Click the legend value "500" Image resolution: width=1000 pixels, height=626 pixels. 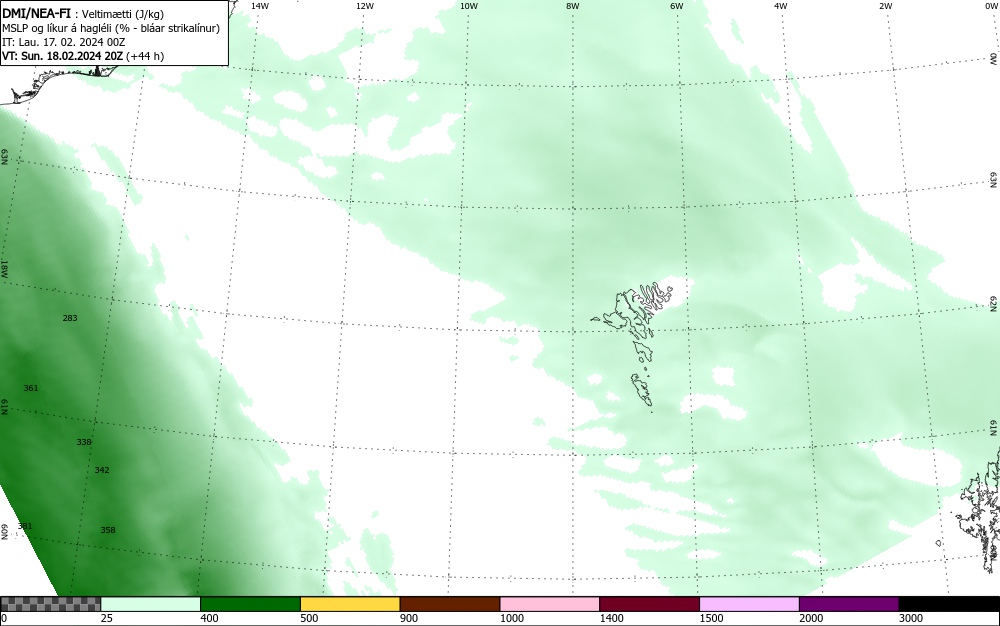pos(309,618)
